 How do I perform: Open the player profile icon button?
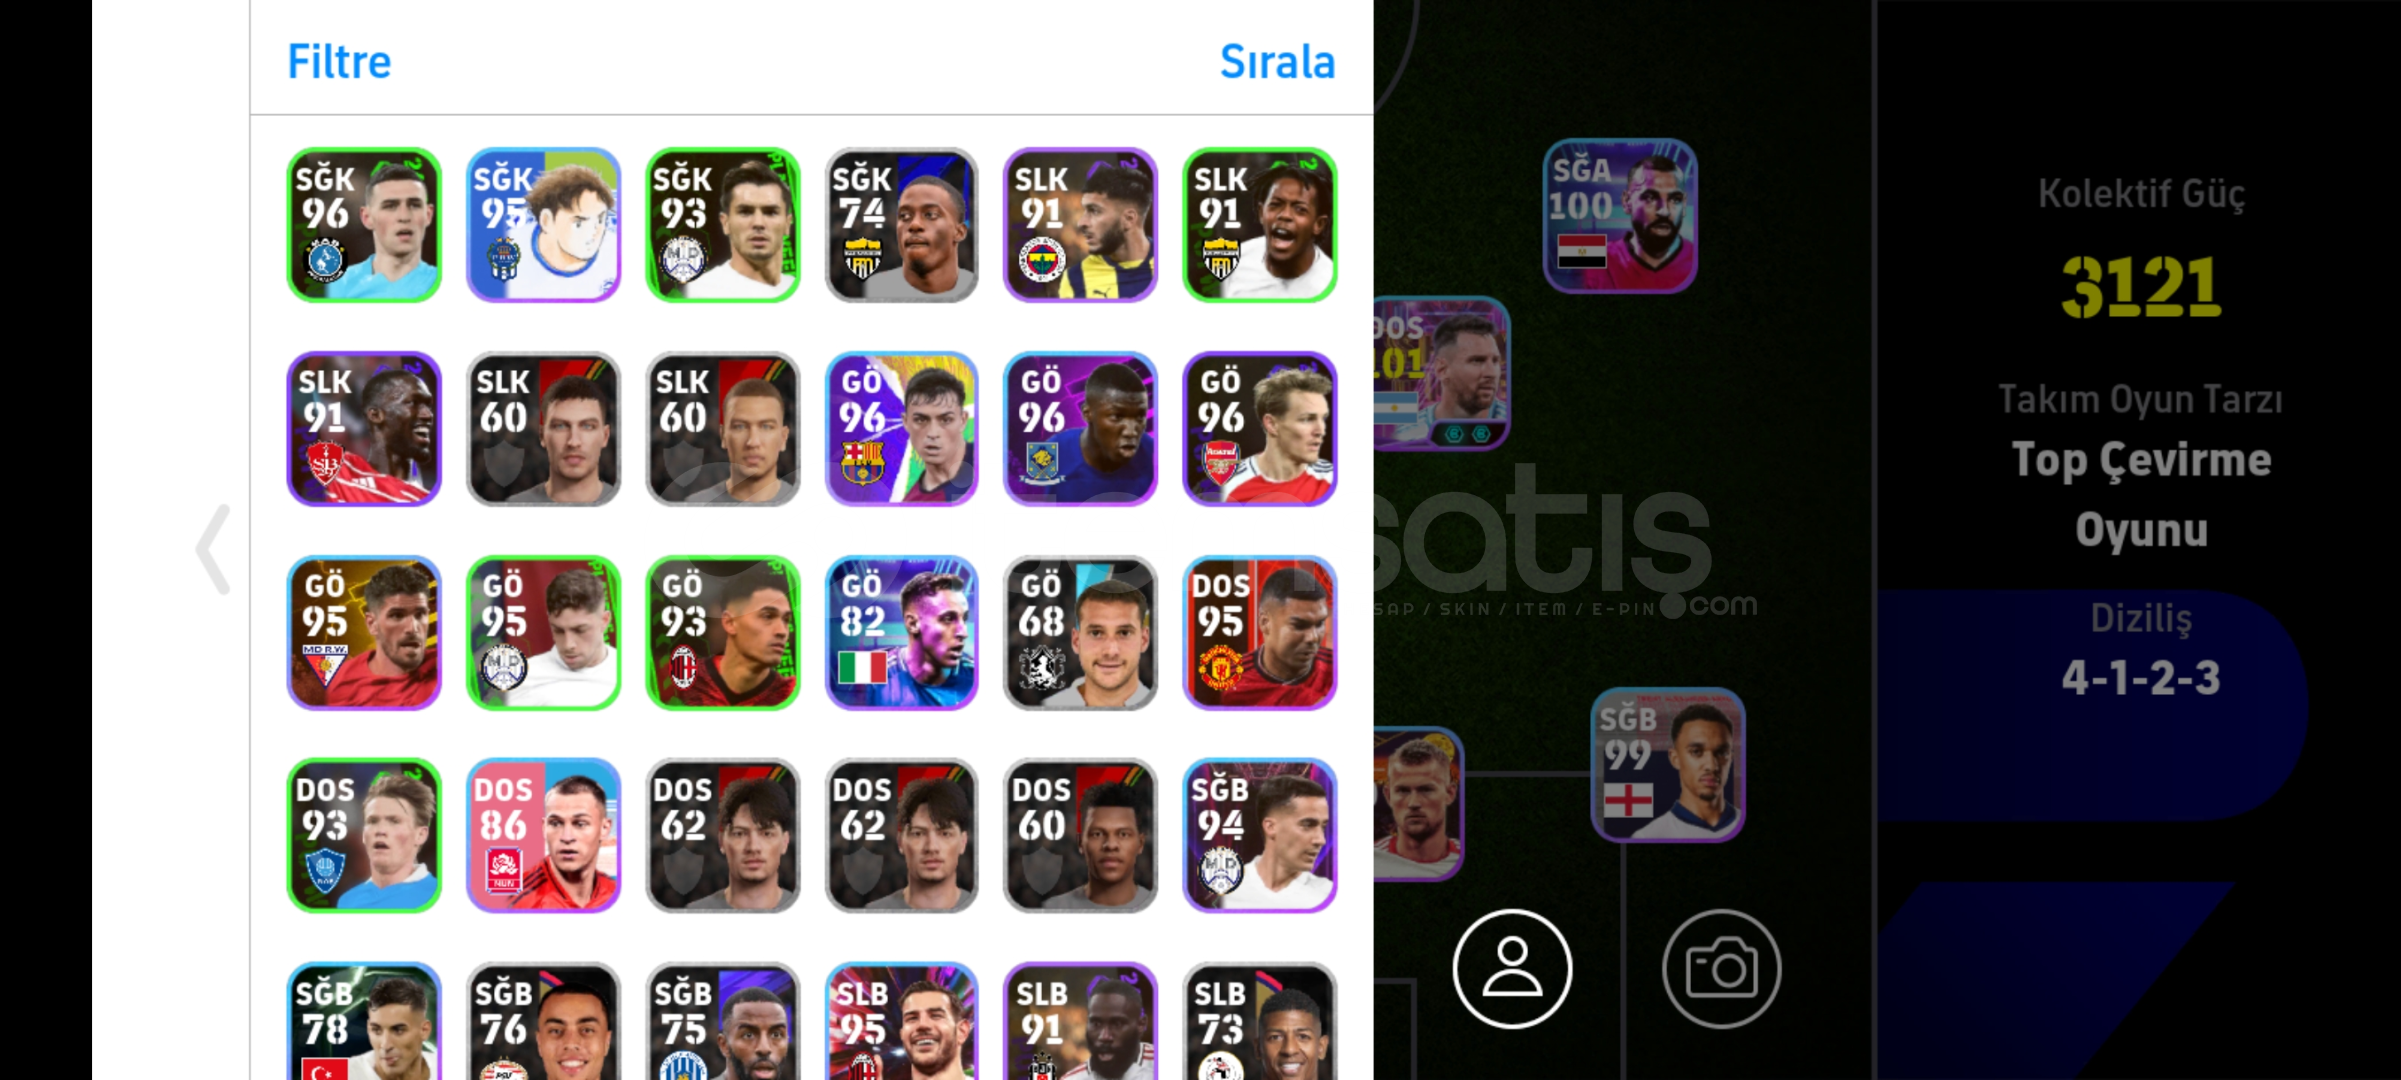(1512, 968)
